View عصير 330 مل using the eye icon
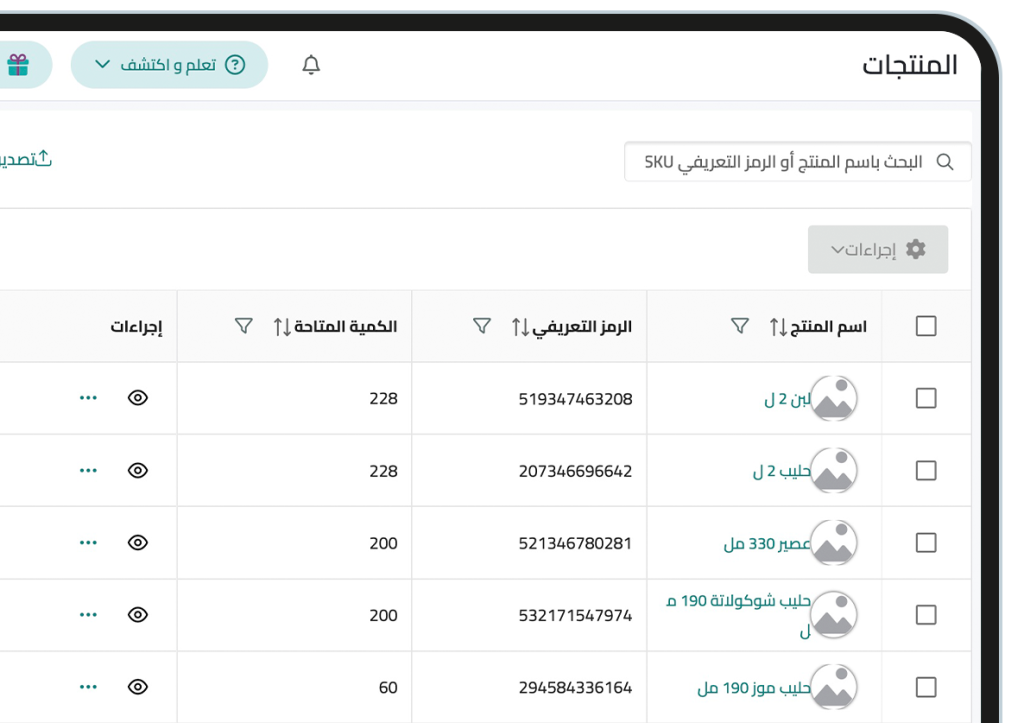 point(138,542)
